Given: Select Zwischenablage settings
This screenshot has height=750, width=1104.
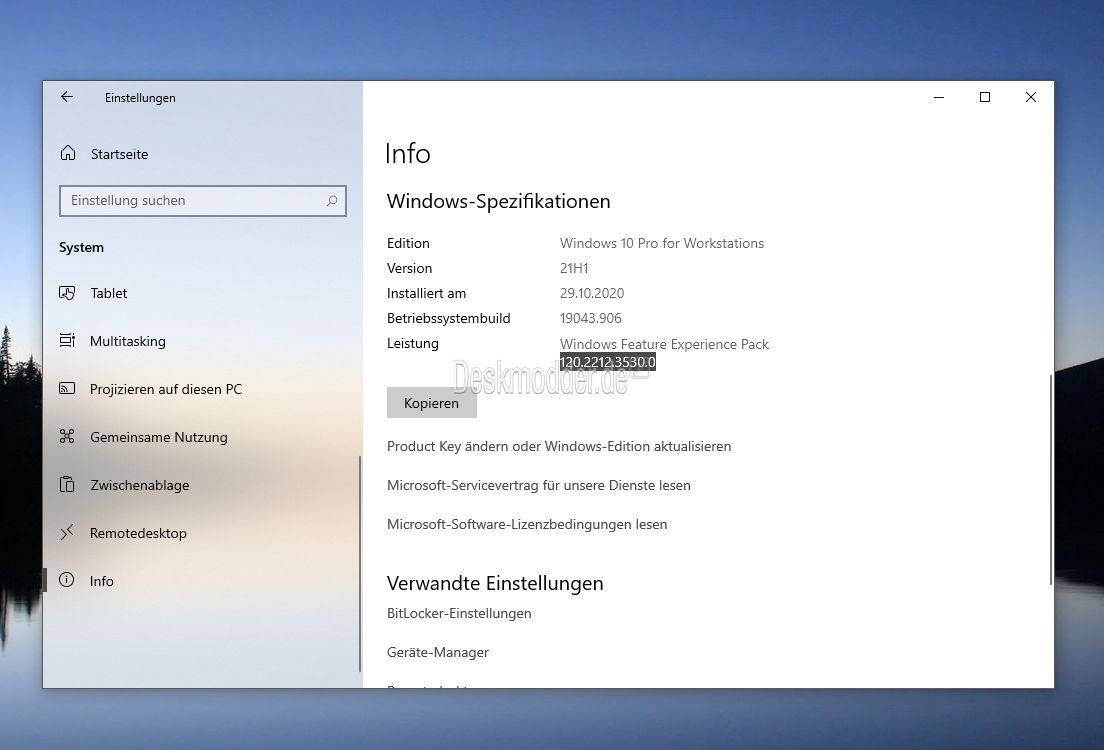Looking at the screenshot, I should click(x=139, y=485).
